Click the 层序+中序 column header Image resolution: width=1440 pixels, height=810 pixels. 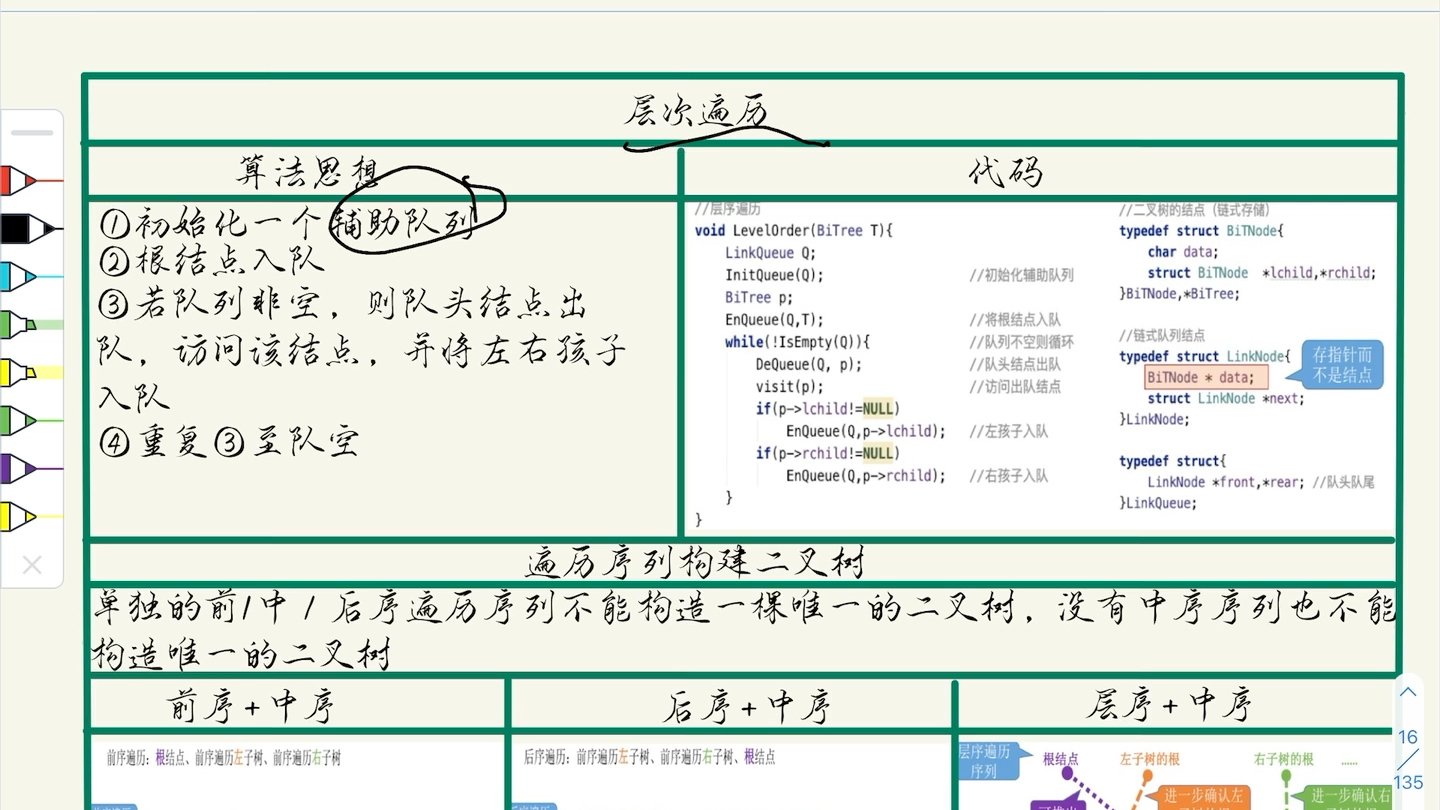click(1170, 705)
